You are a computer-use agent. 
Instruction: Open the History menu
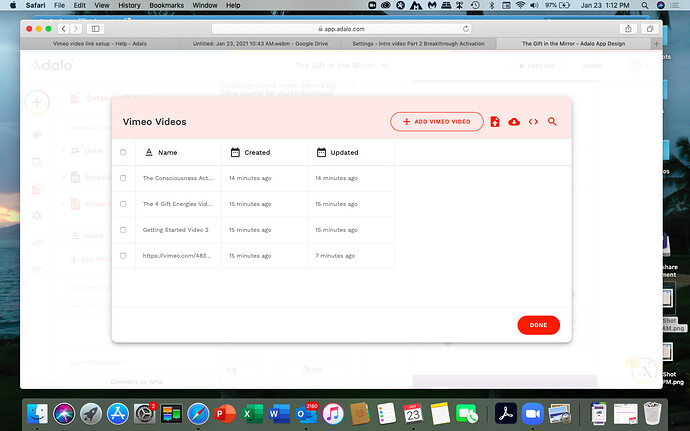(129, 5)
